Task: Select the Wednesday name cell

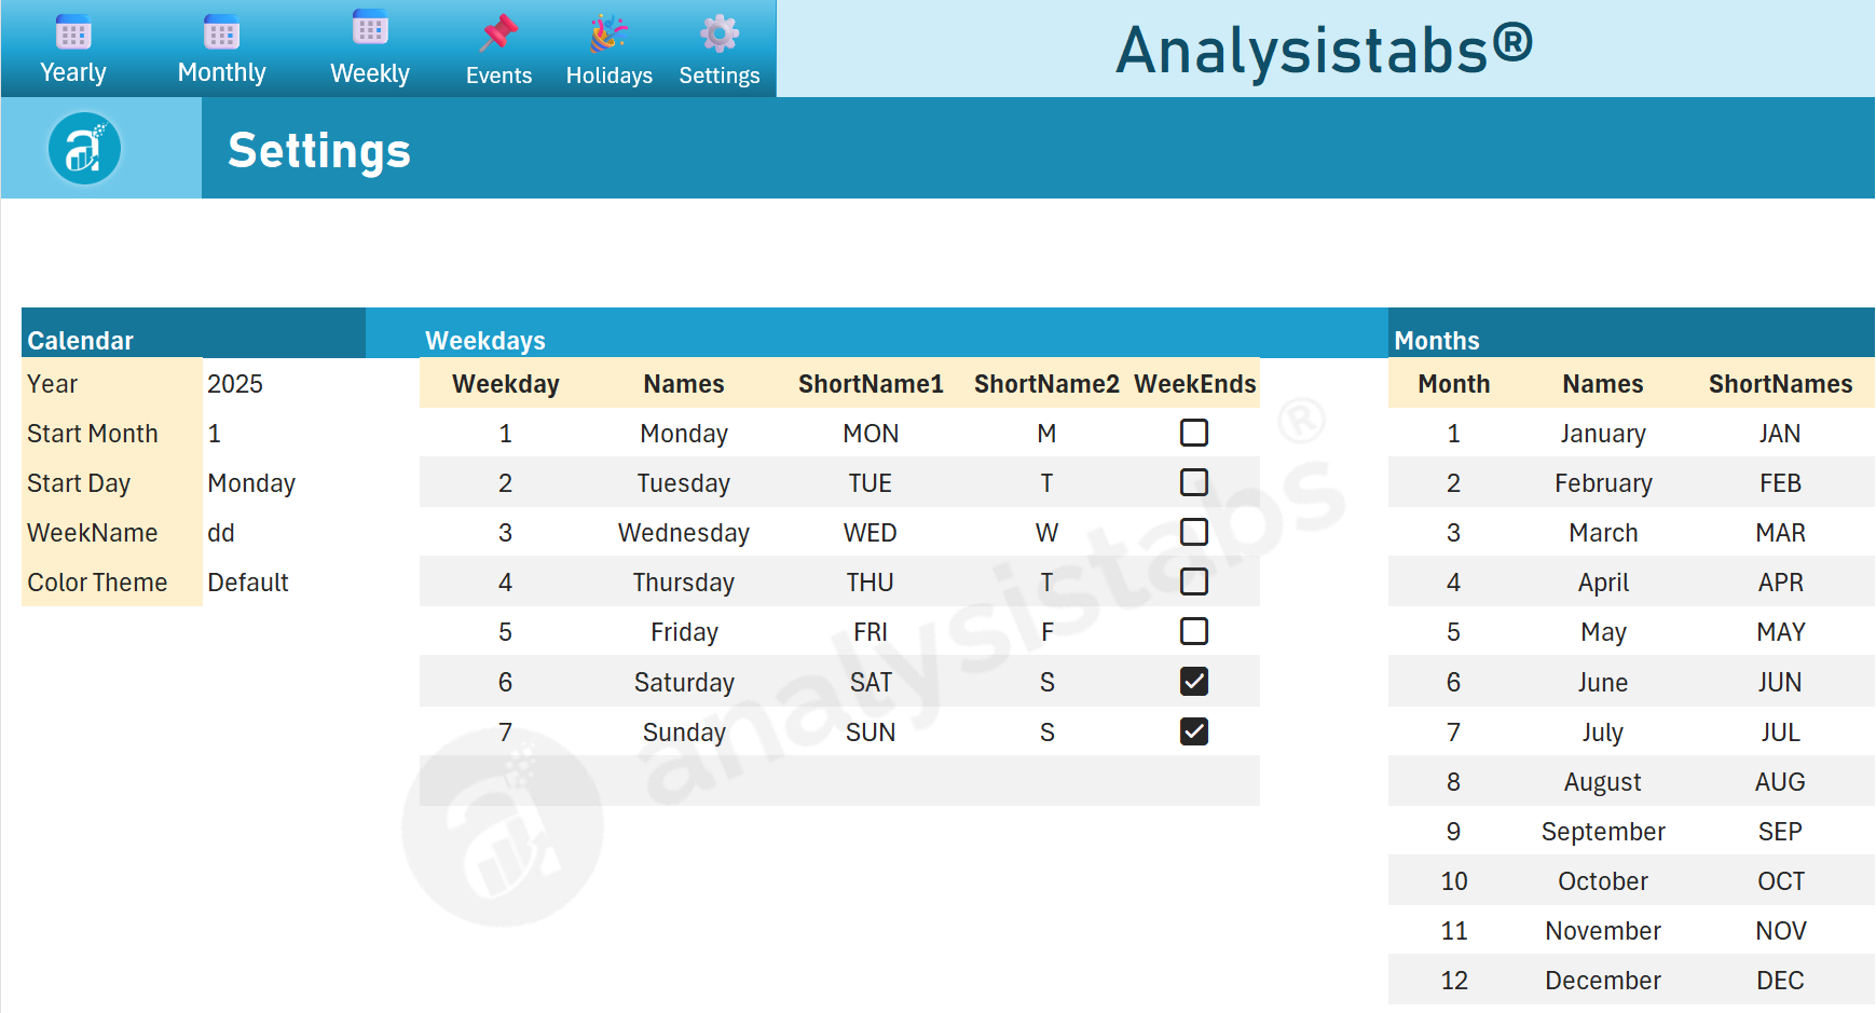Action: coord(683,532)
